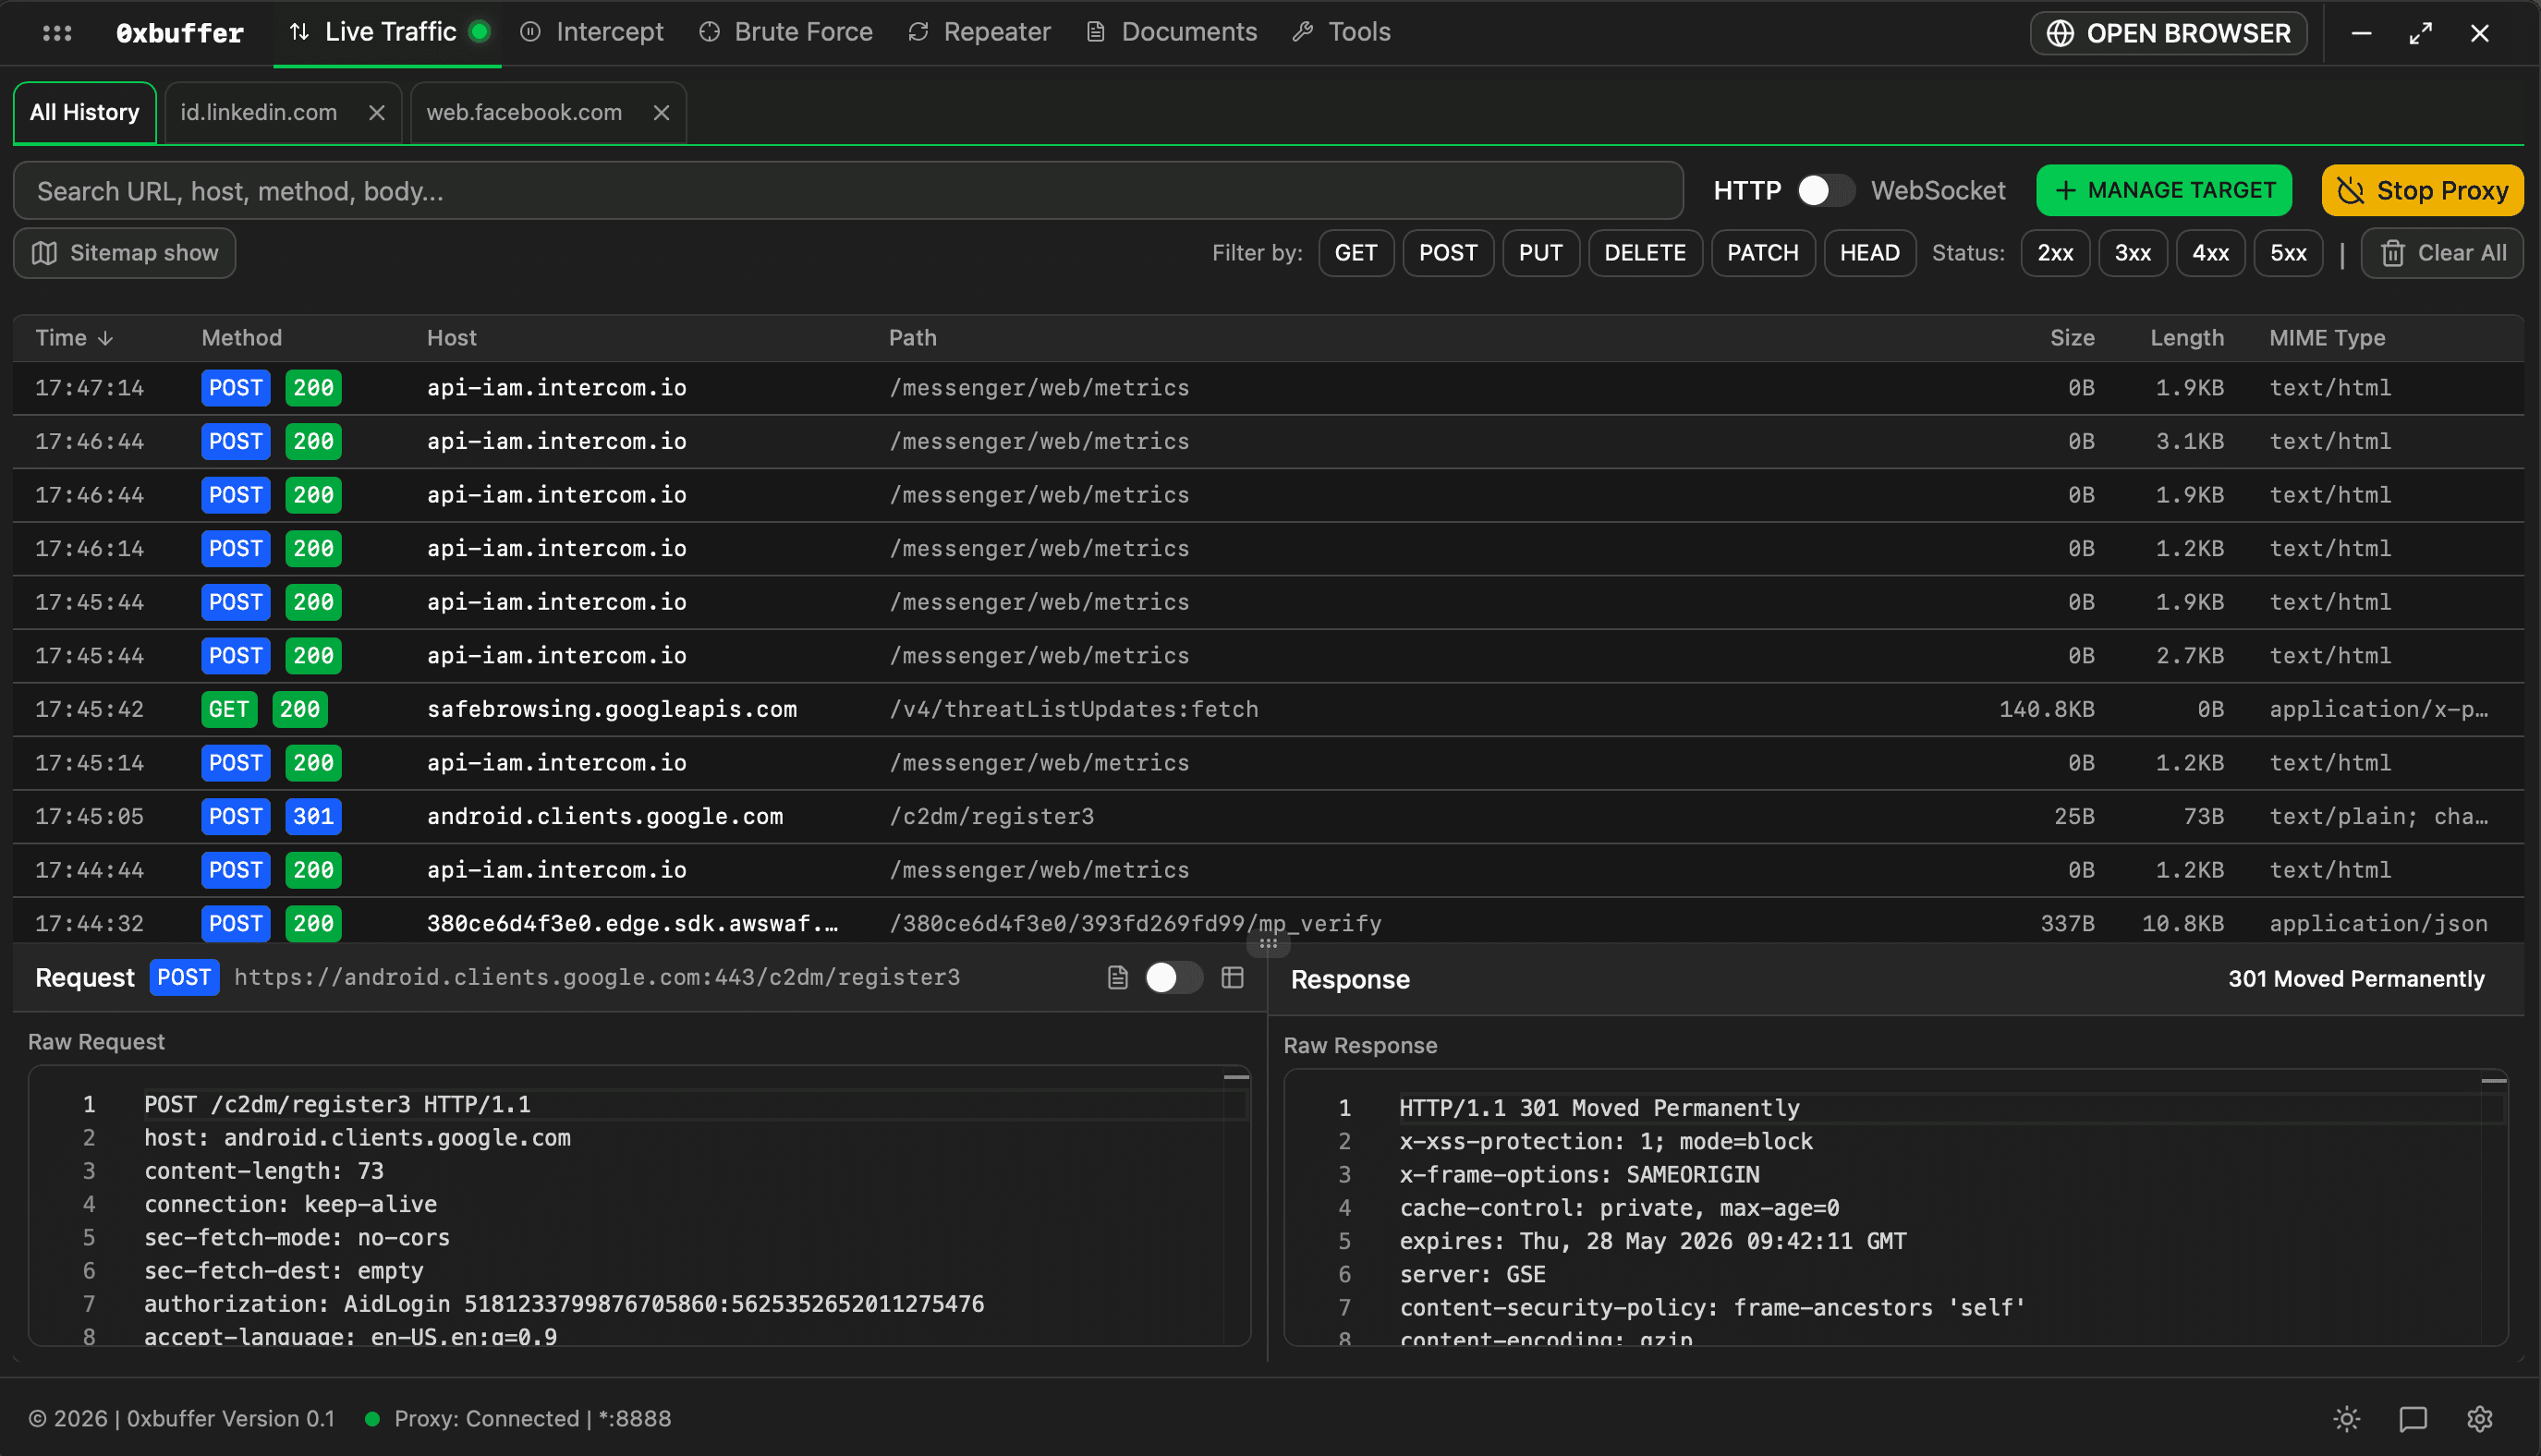This screenshot has height=1456, width=2541.
Task: Open the Tools tab
Action: pyautogui.click(x=1341, y=33)
